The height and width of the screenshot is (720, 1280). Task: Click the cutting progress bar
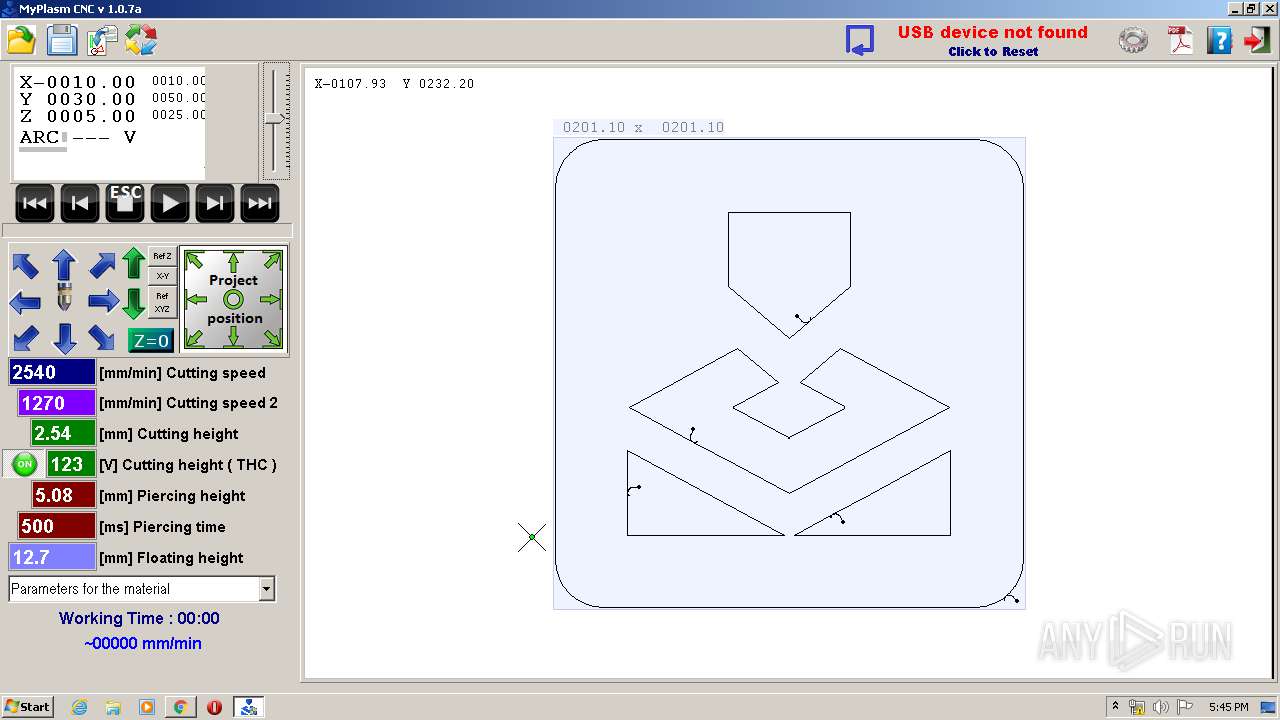click(147, 231)
